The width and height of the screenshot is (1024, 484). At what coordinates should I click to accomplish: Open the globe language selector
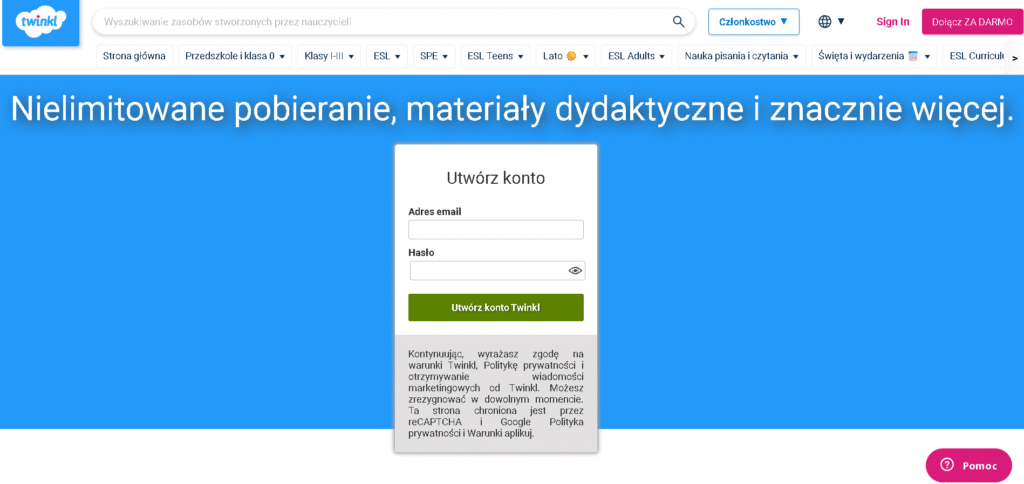[831, 21]
